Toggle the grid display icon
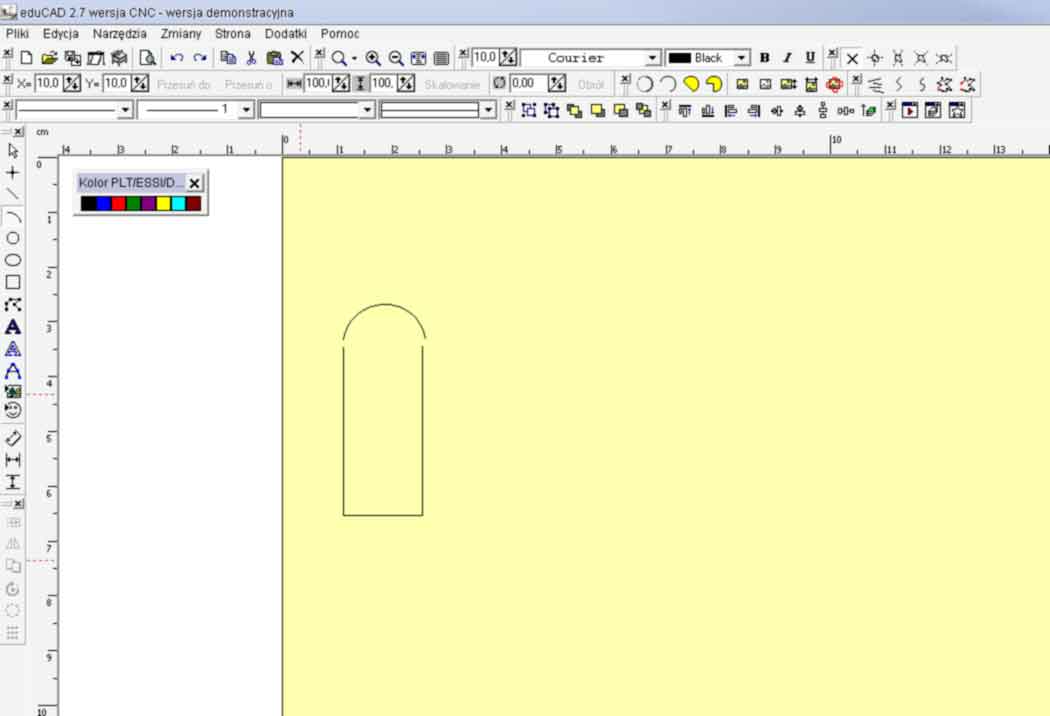This screenshot has width=1050, height=716. (x=441, y=58)
